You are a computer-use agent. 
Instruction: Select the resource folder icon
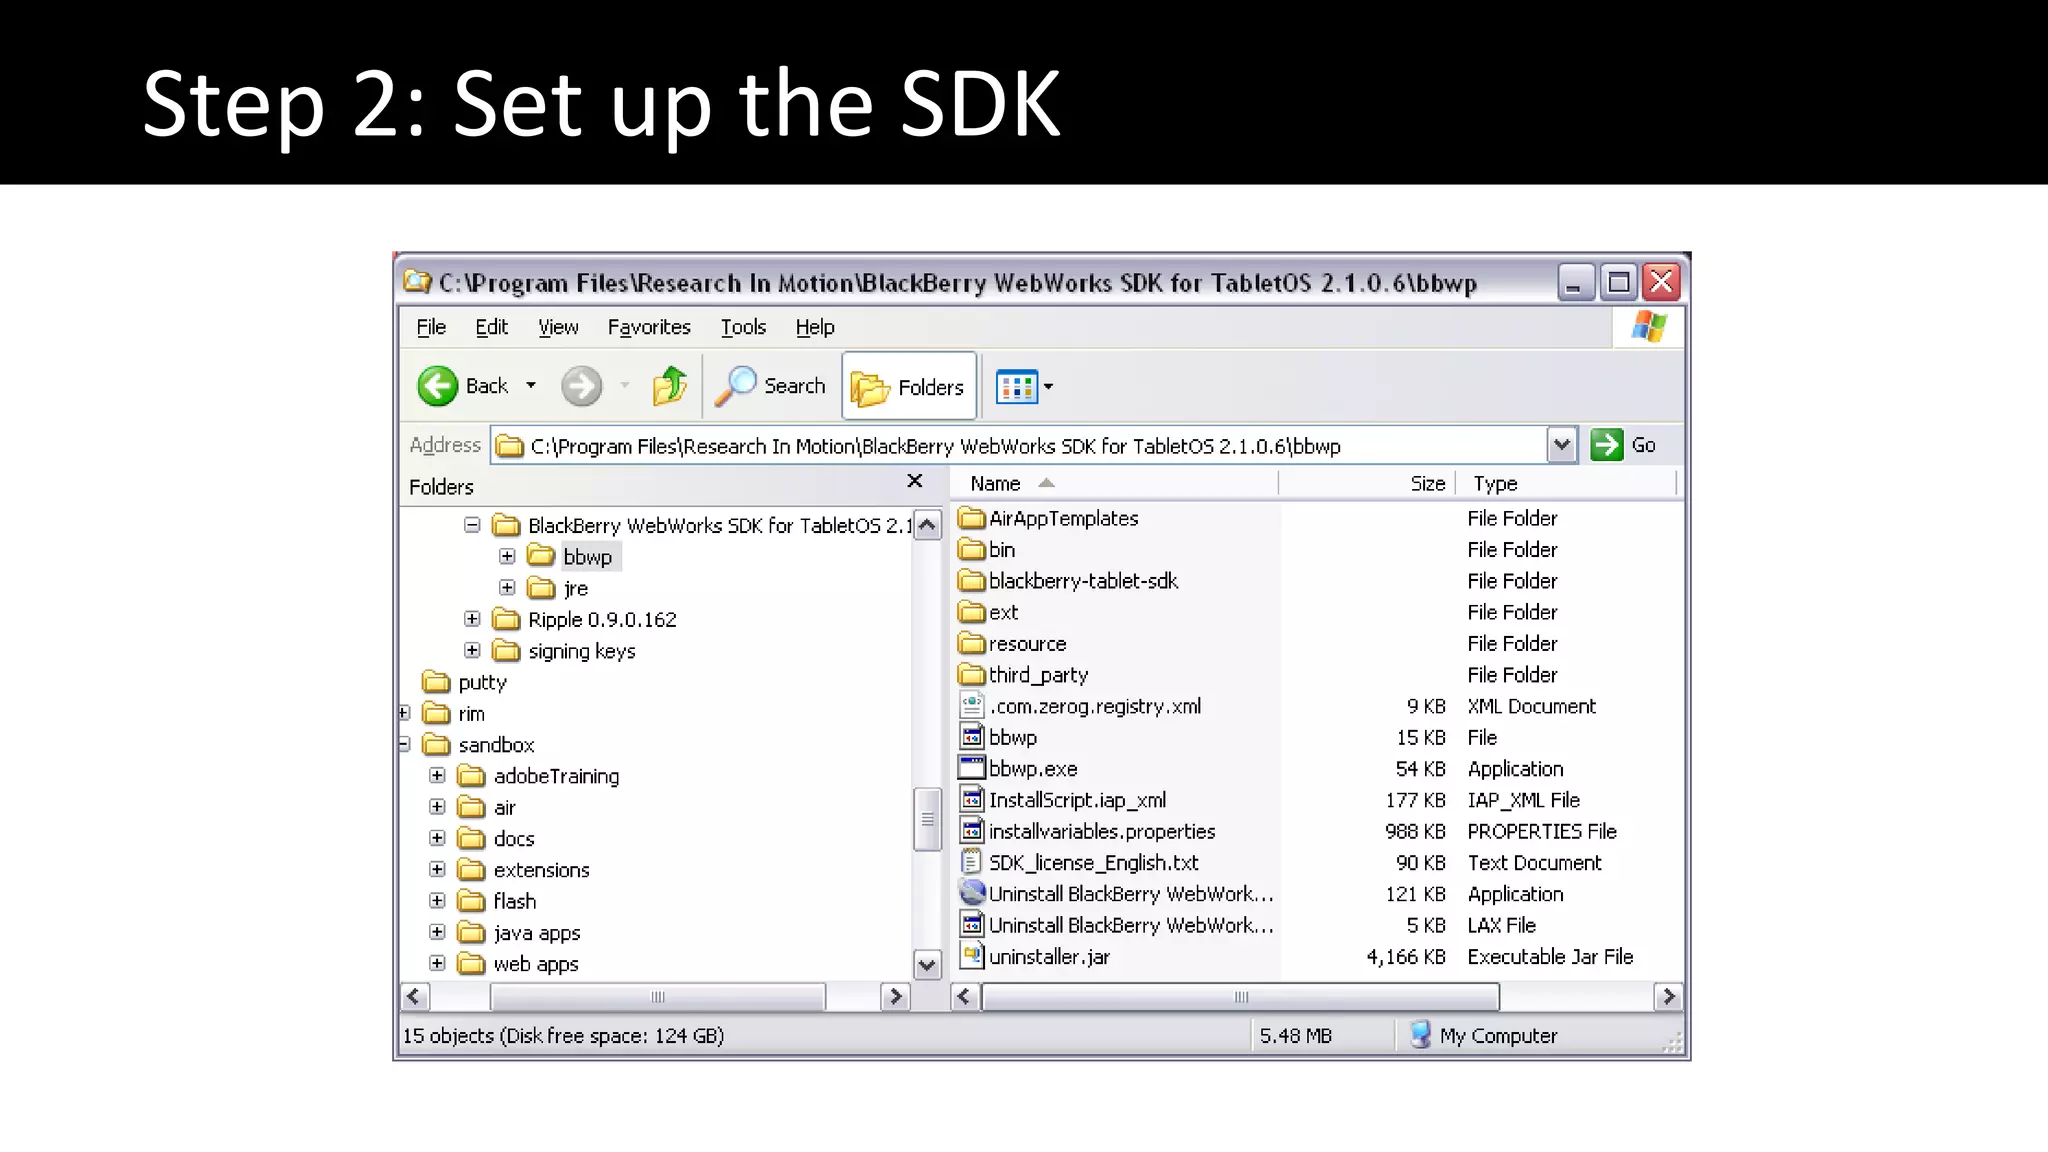971,643
